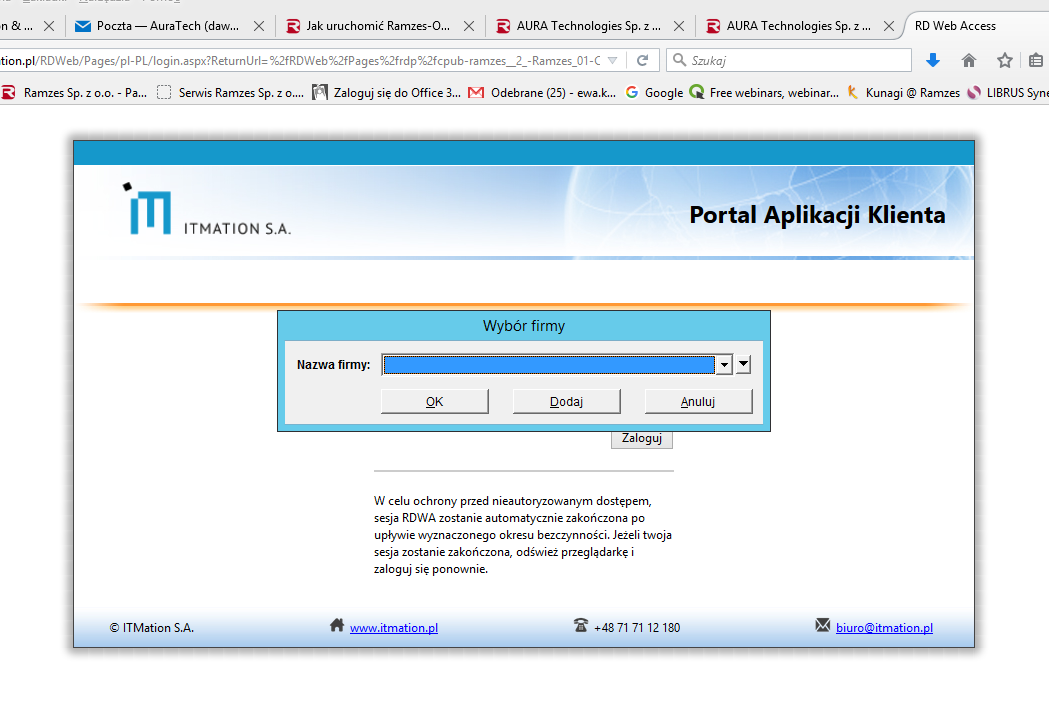This screenshot has width=1049, height=711.
Task: Click the envelope icon next to biuro@itmation.pl
Action: (822, 625)
